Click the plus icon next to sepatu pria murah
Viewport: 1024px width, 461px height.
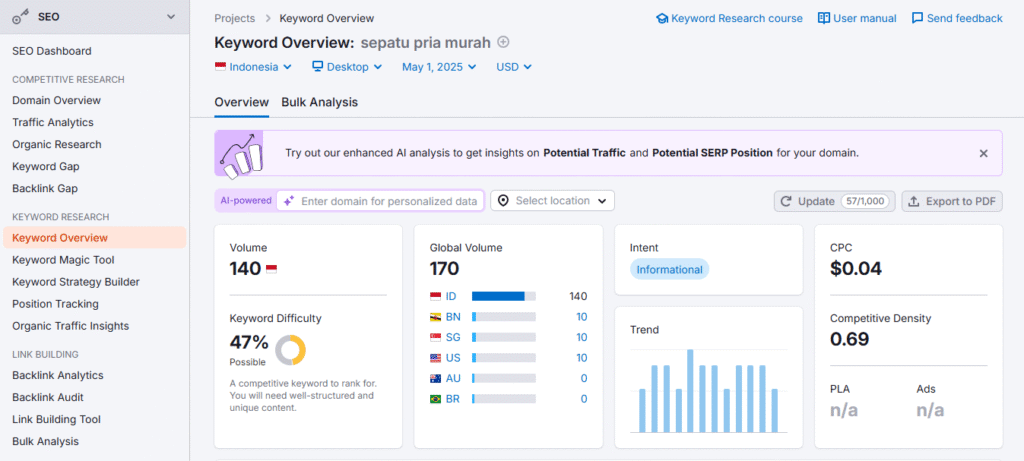click(x=503, y=42)
